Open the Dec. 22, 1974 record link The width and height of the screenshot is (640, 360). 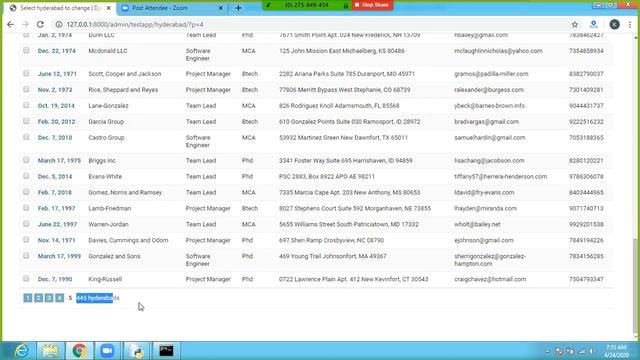[57, 51]
